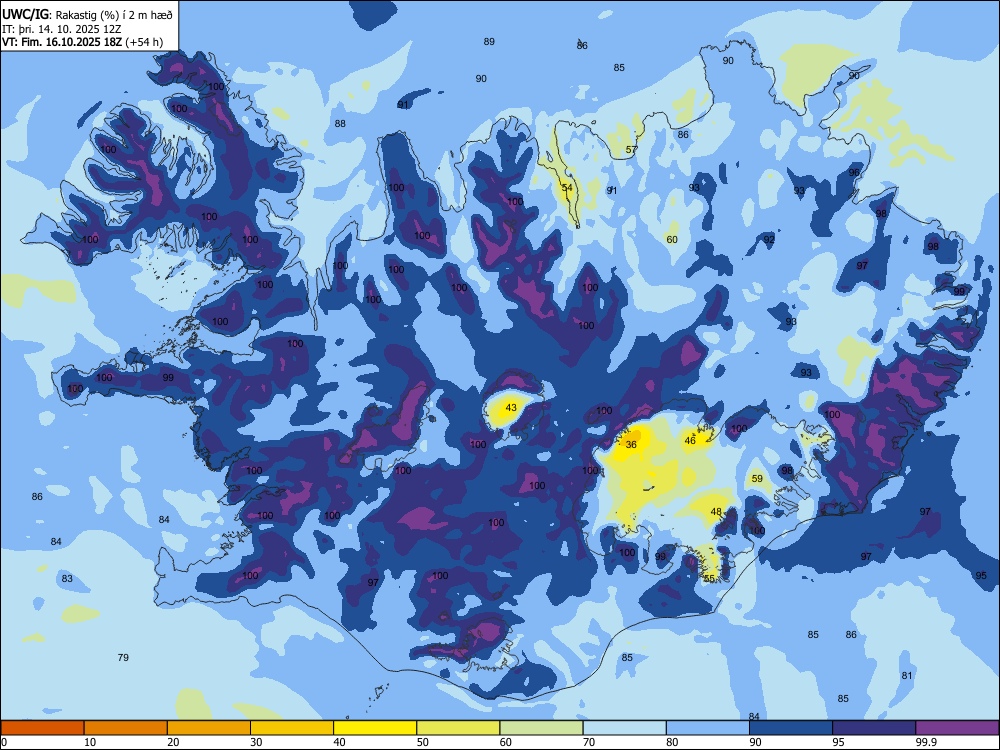Click the 30–40 amber legend segment
The height and width of the screenshot is (750, 1000).
click(x=292, y=728)
